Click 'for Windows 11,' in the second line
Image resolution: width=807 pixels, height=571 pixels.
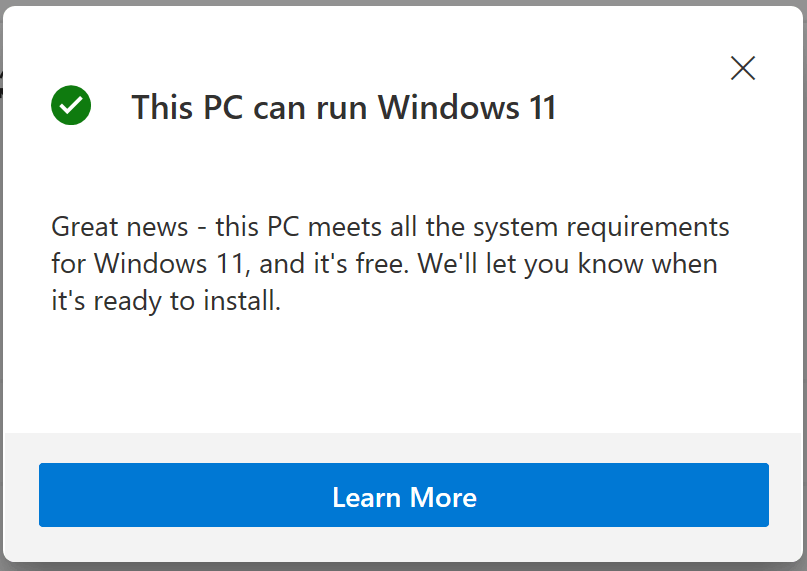(150, 264)
